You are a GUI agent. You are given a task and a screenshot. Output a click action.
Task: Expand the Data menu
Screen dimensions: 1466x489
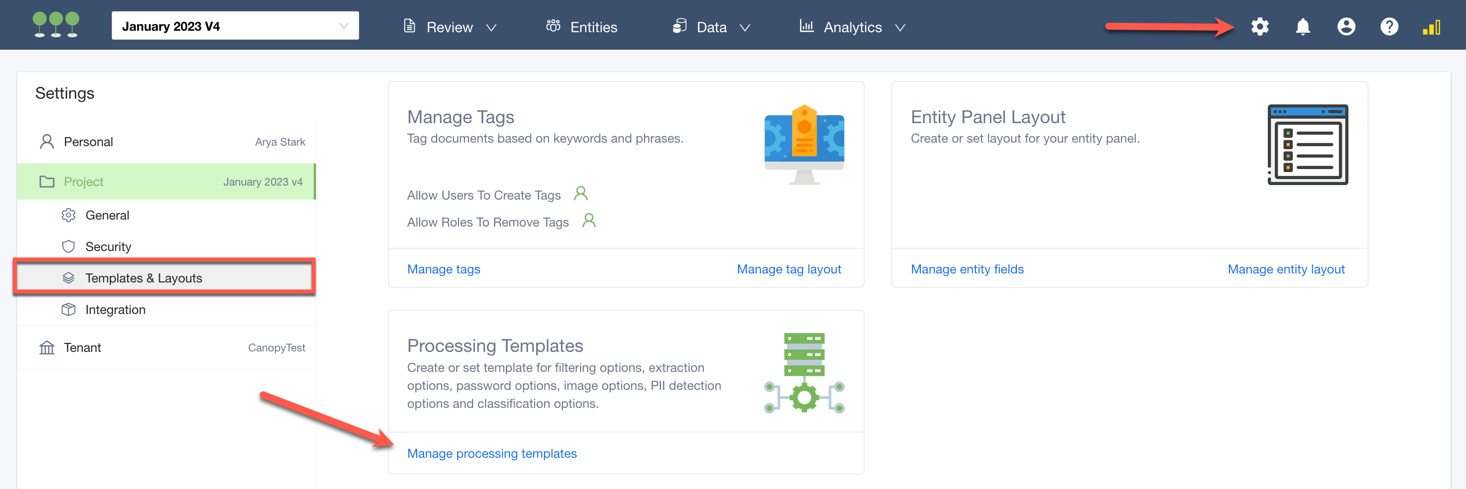(x=711, y=27)
